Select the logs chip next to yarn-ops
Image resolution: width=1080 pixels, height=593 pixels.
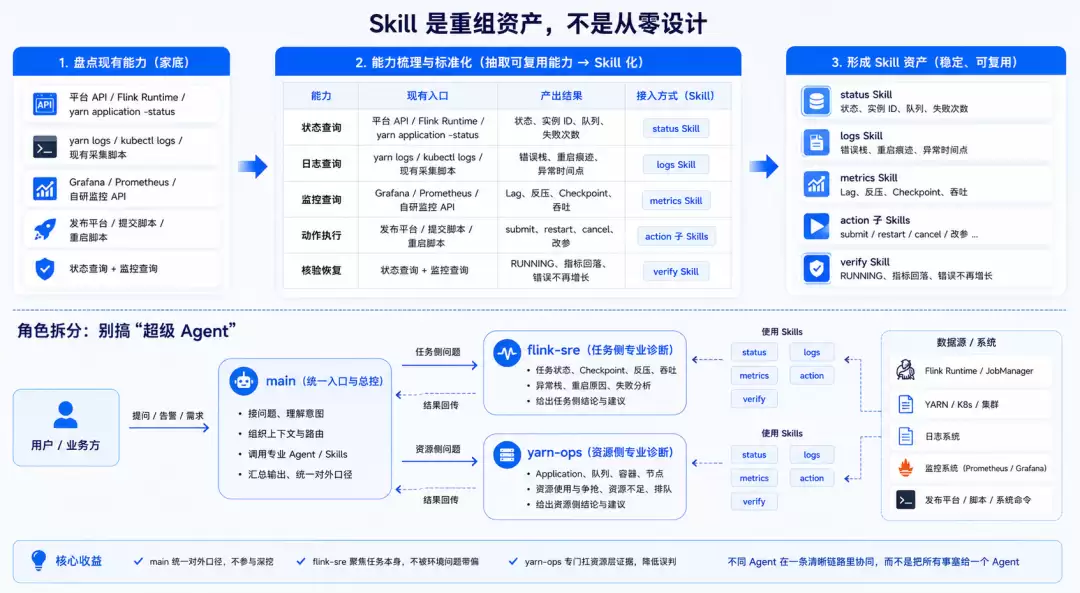click(811, 455)
